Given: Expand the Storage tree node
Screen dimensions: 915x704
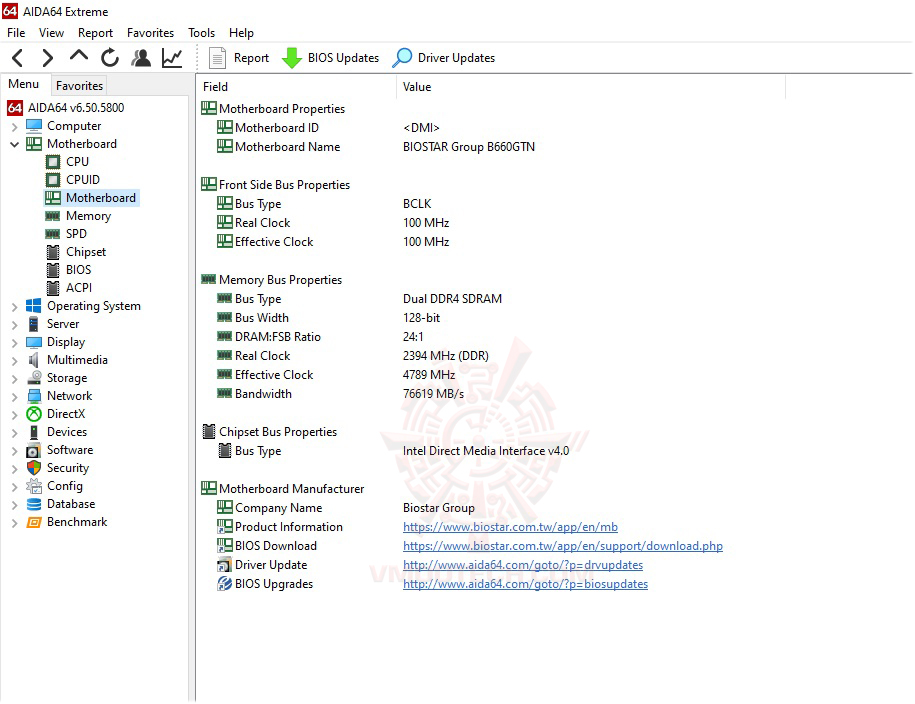Looking at the screenshot, I should [x=15, y=378].
